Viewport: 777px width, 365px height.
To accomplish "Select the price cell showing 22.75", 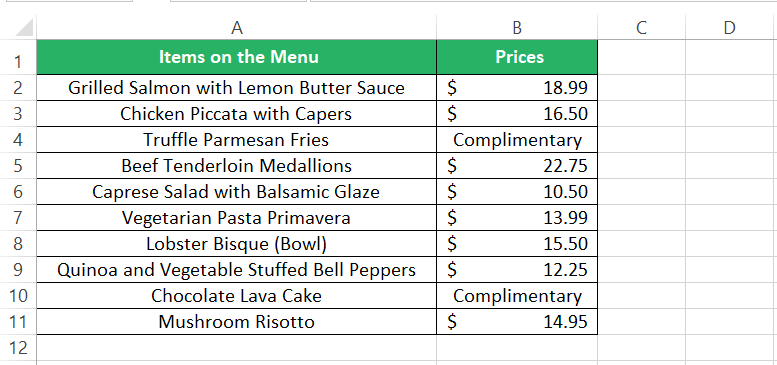I will point(517,165).
